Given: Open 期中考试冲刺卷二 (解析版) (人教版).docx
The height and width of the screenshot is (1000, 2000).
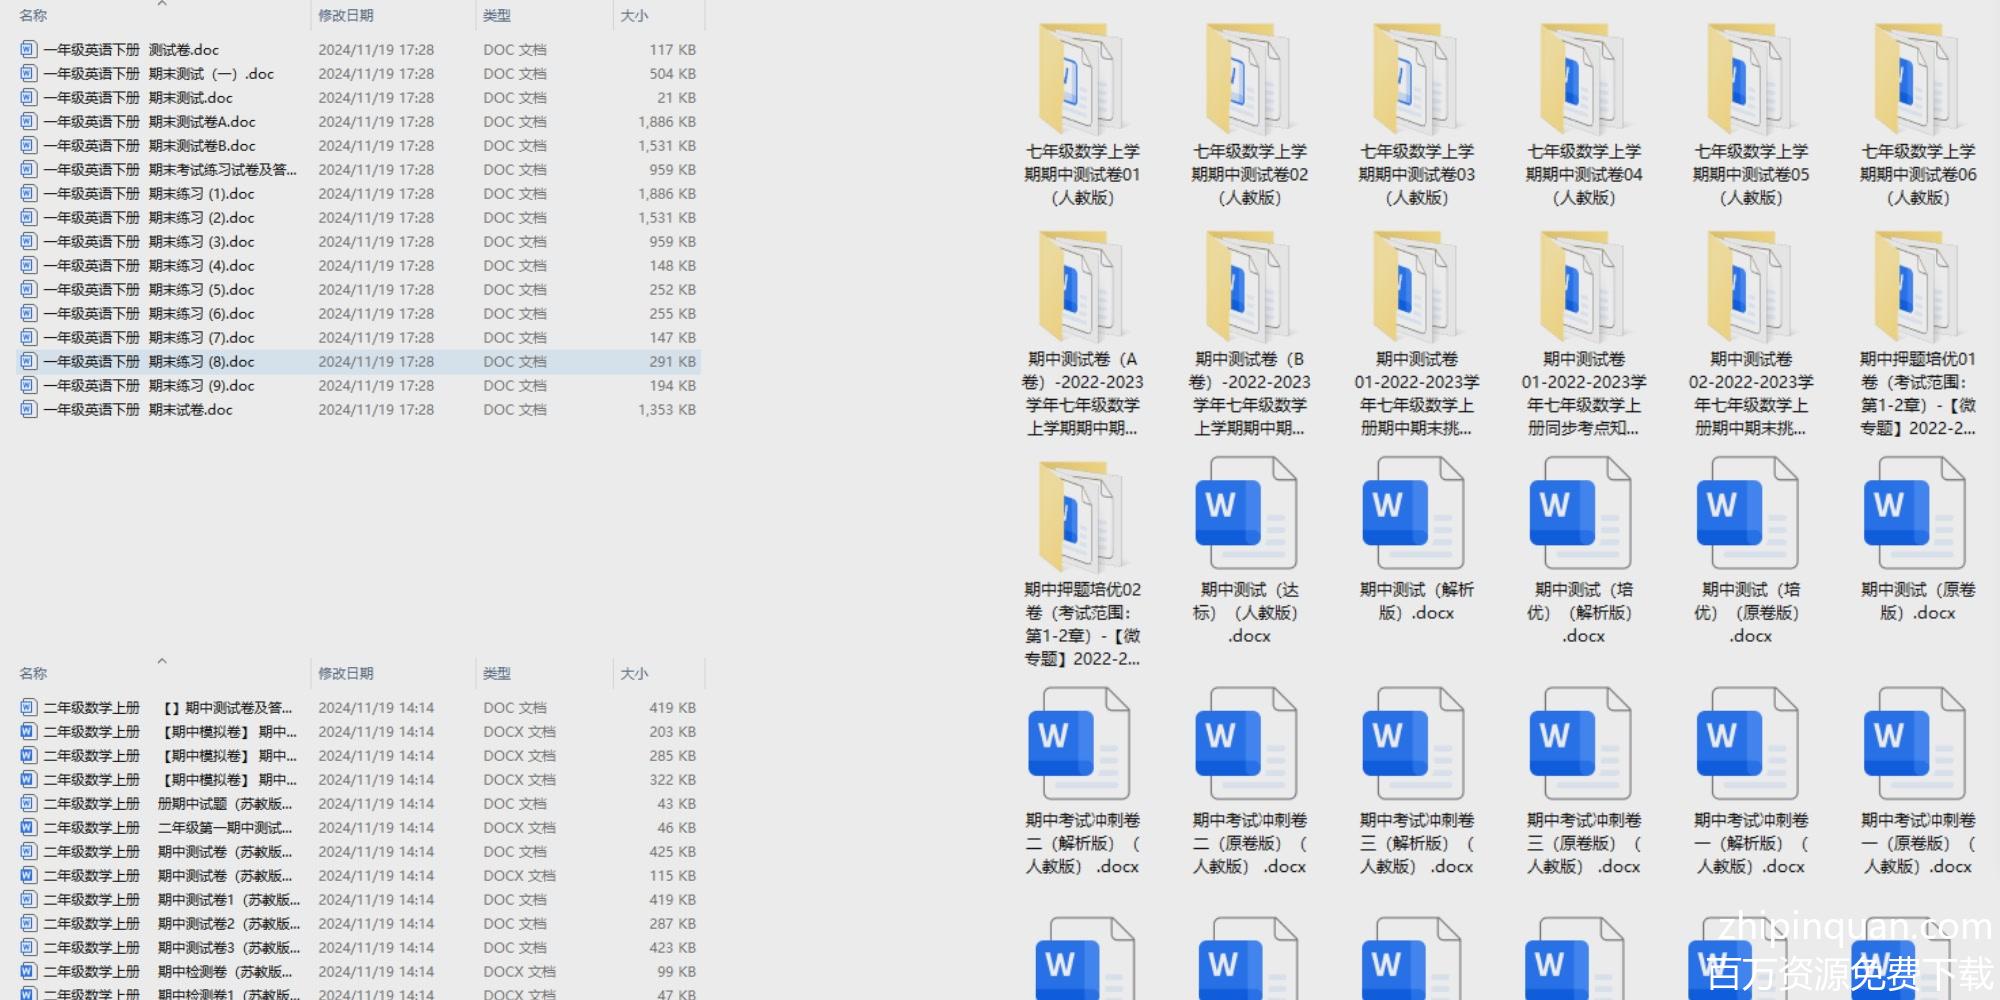Looking at the screenshot, I should click(x=1082, y=744).
